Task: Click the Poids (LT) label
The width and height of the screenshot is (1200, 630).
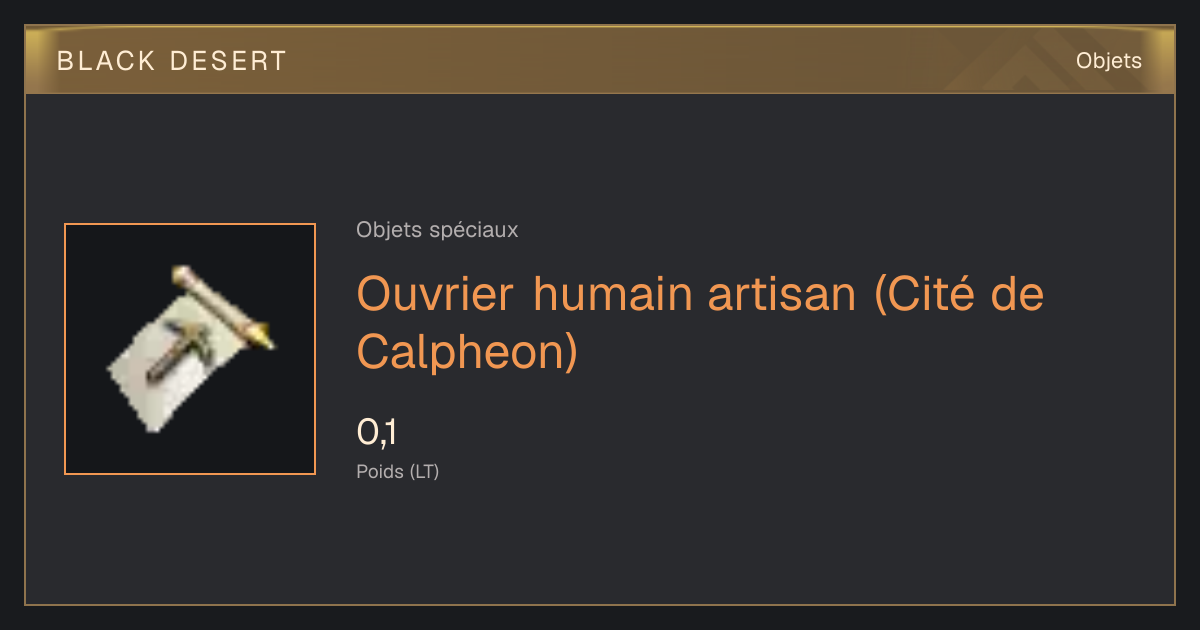Action: pyautogui.click(x=397, y=471)
